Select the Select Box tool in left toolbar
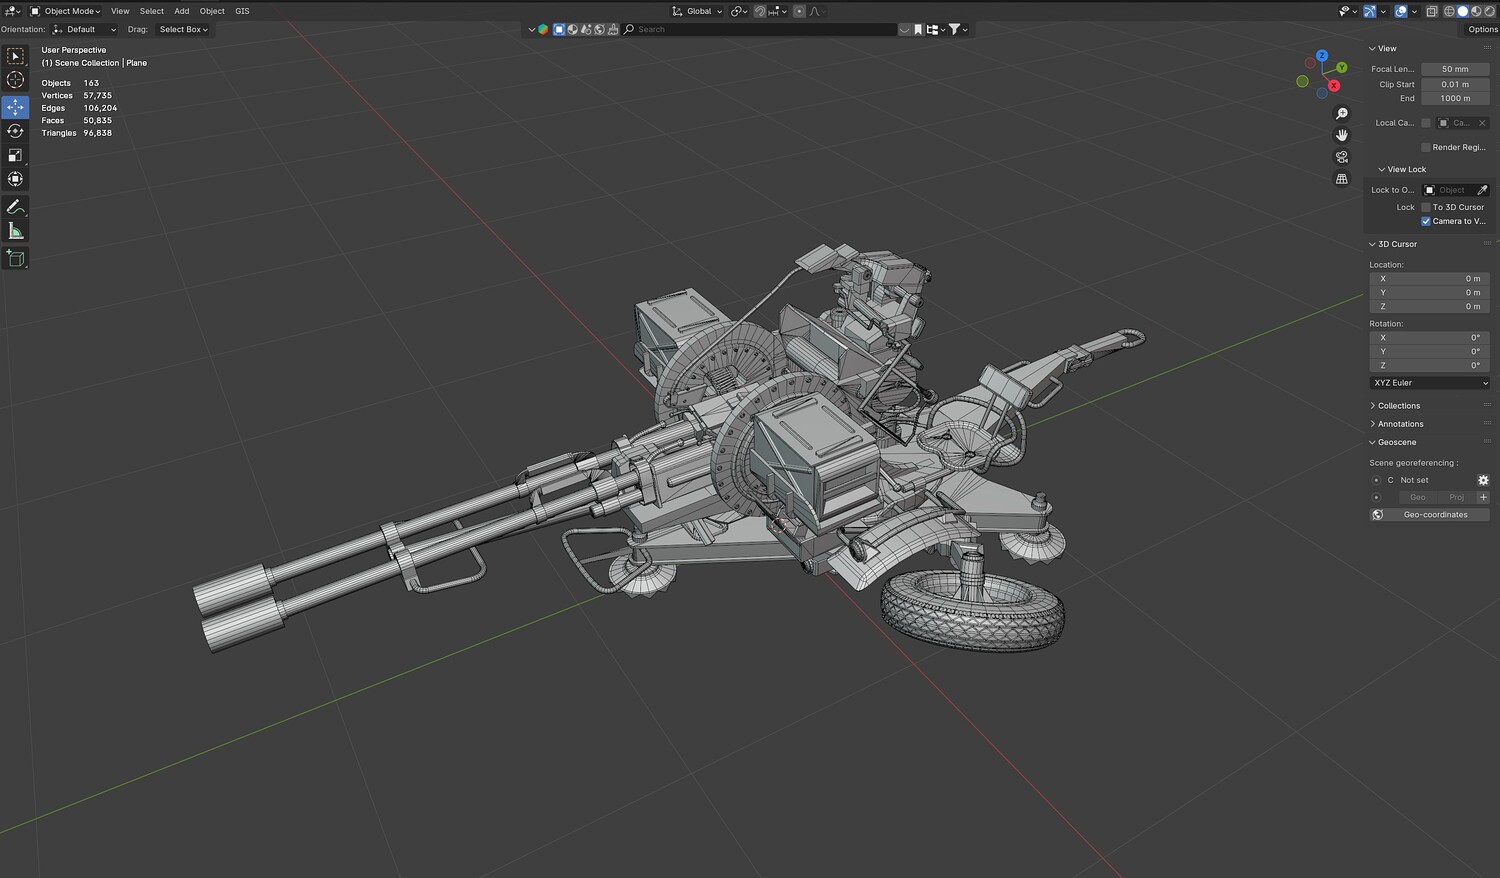 point(15,56)
